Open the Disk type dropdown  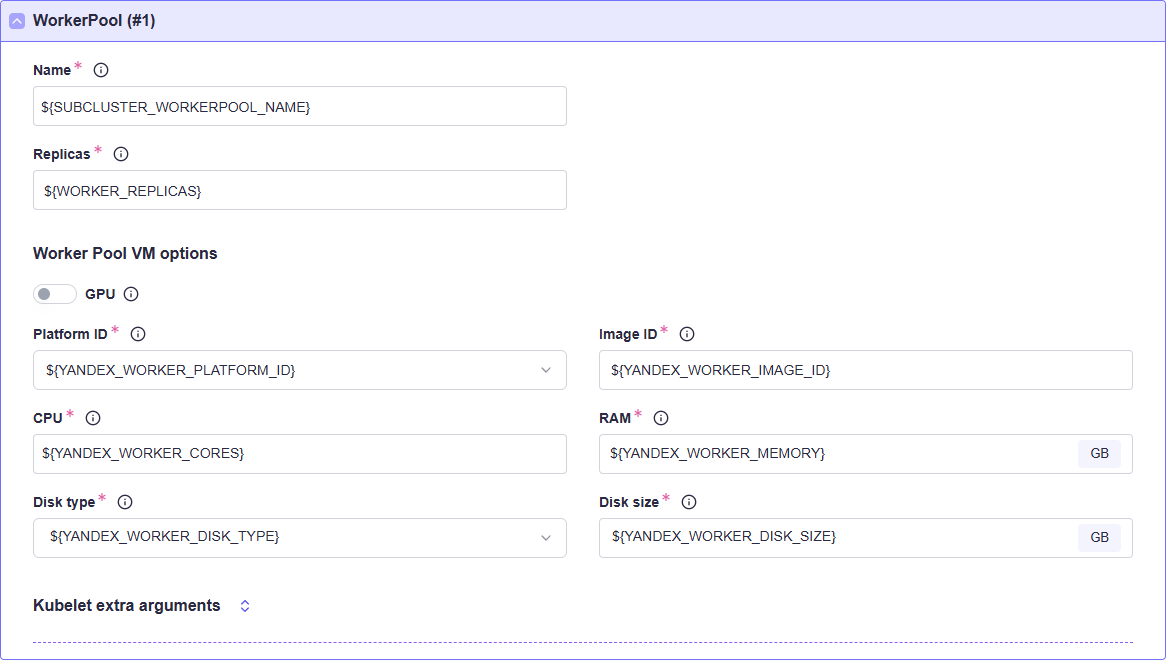tap(299, 538)
